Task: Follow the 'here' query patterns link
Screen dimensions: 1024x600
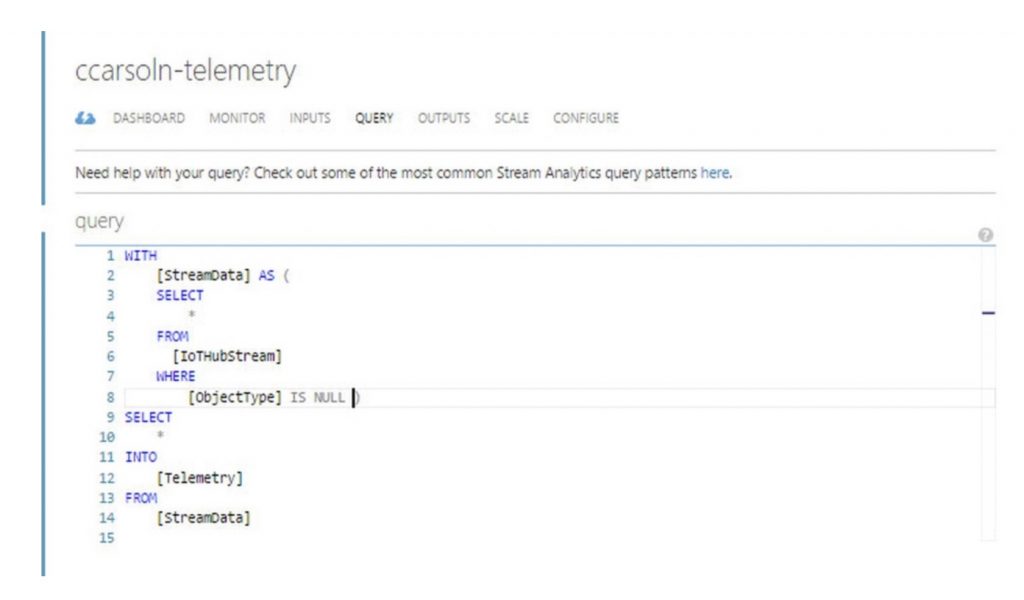Action: pos(714,173)
